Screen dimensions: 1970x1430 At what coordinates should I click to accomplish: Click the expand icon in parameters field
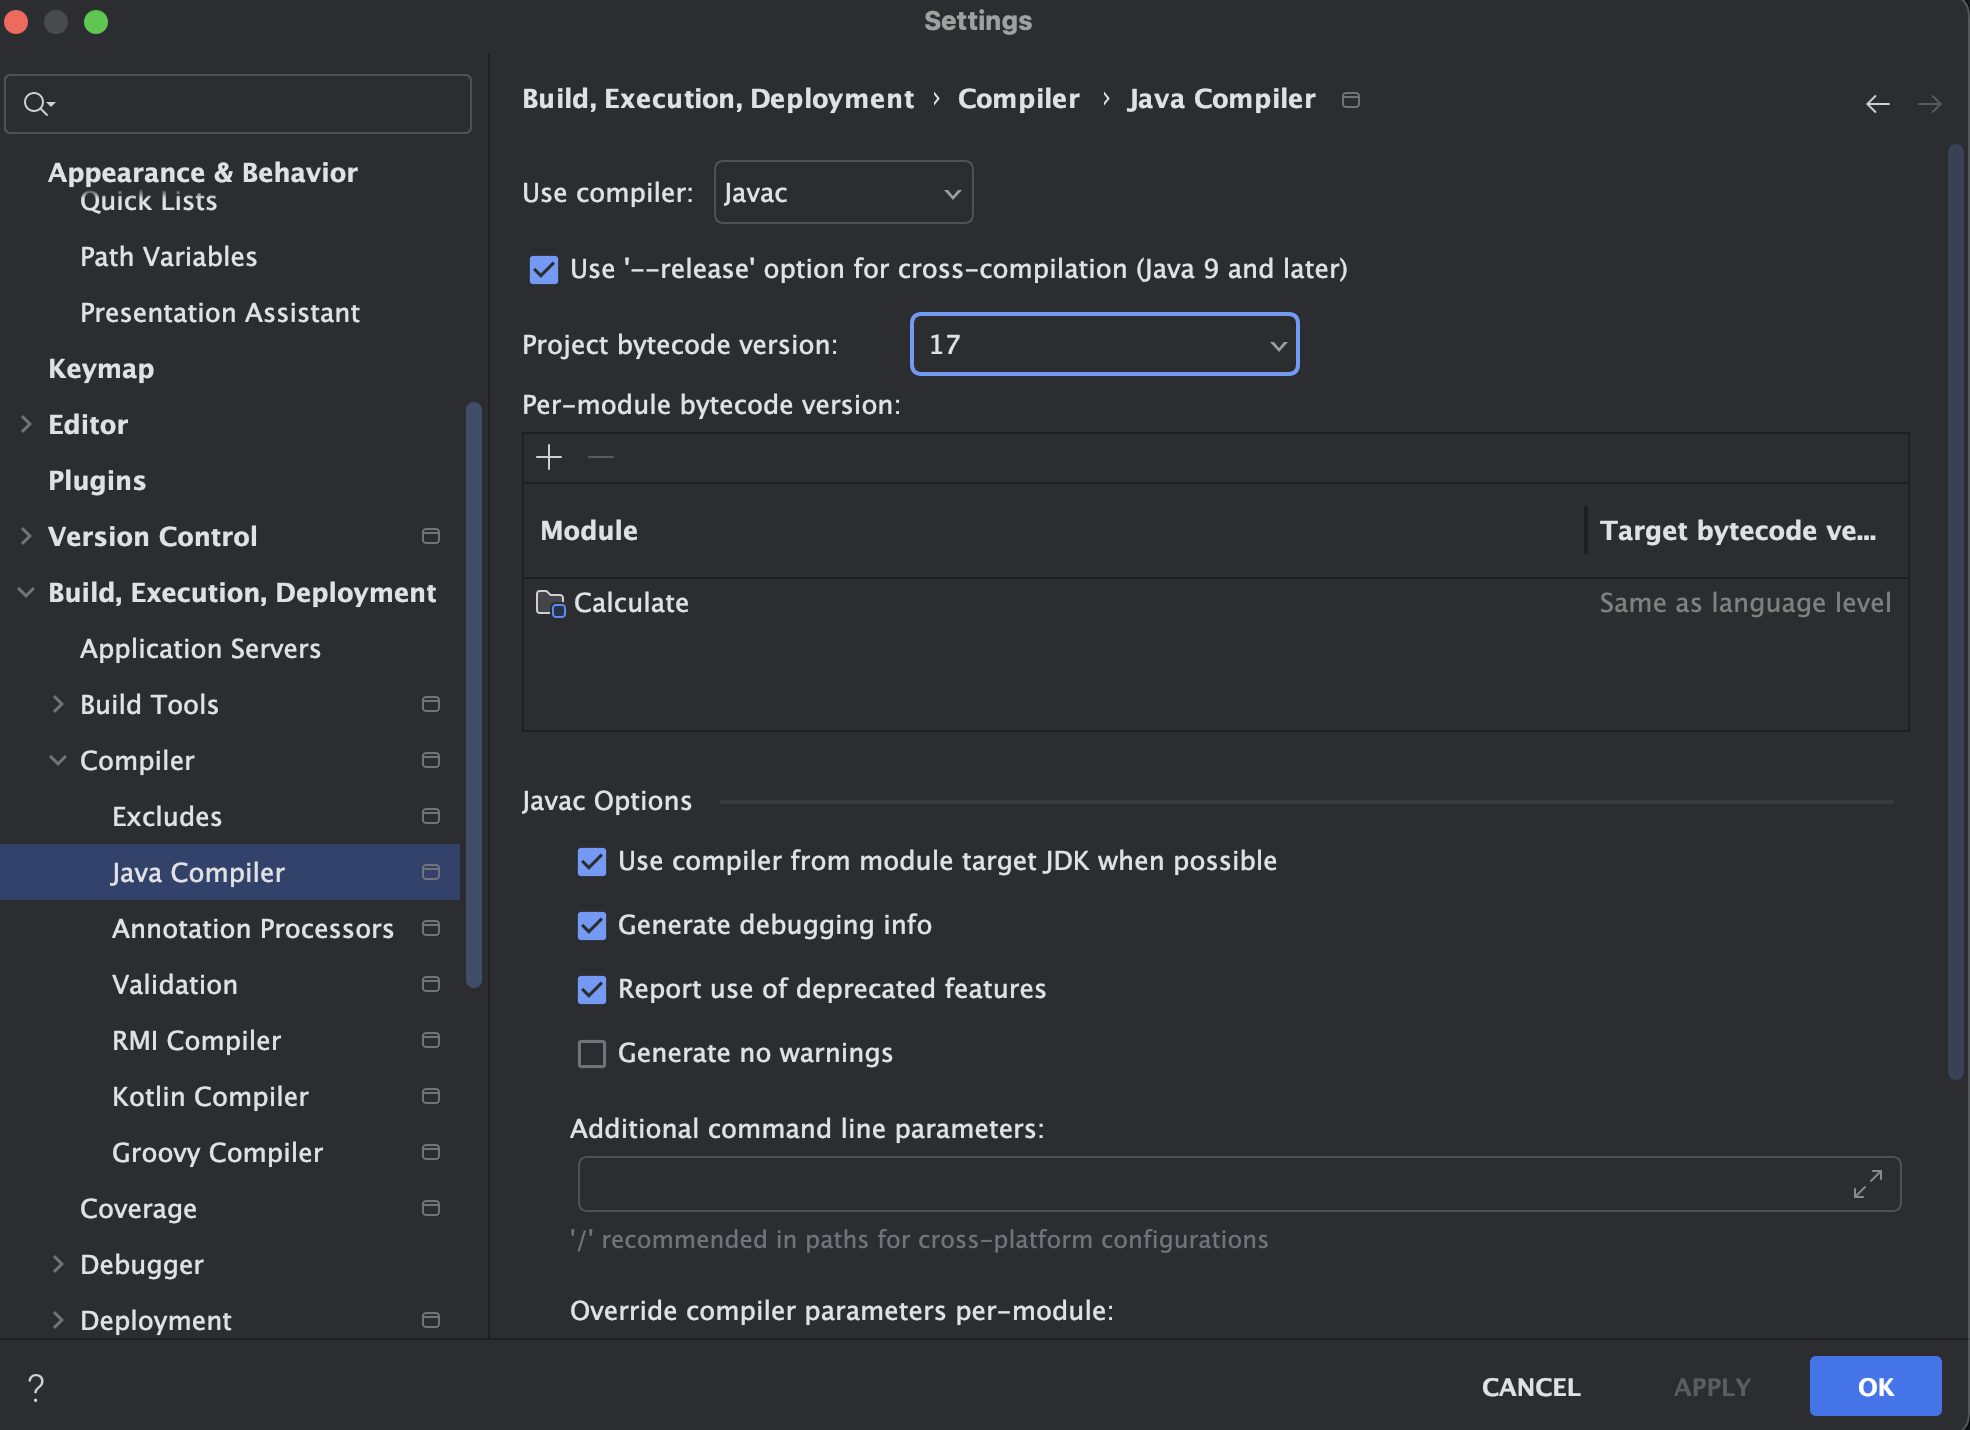click(x=1867, y=1184)
